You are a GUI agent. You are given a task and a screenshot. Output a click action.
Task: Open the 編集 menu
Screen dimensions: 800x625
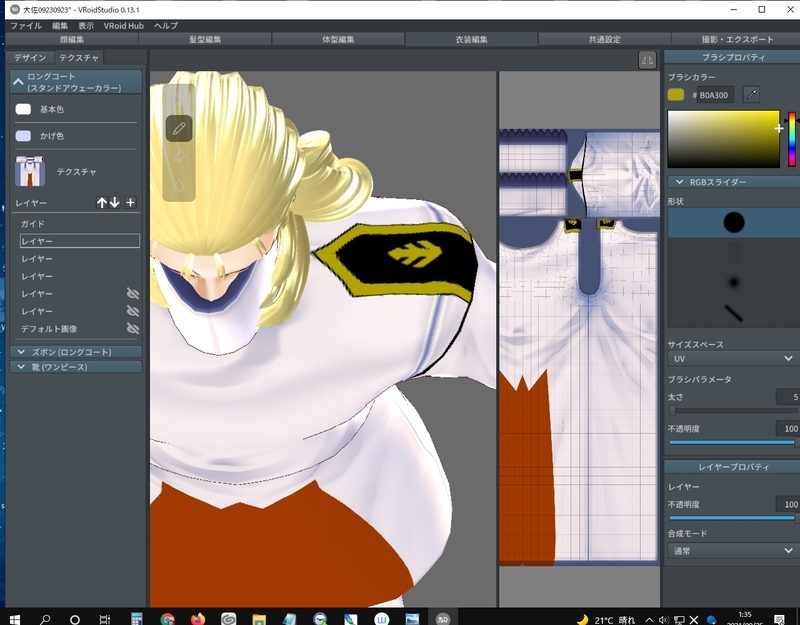[x=60, y=26]
